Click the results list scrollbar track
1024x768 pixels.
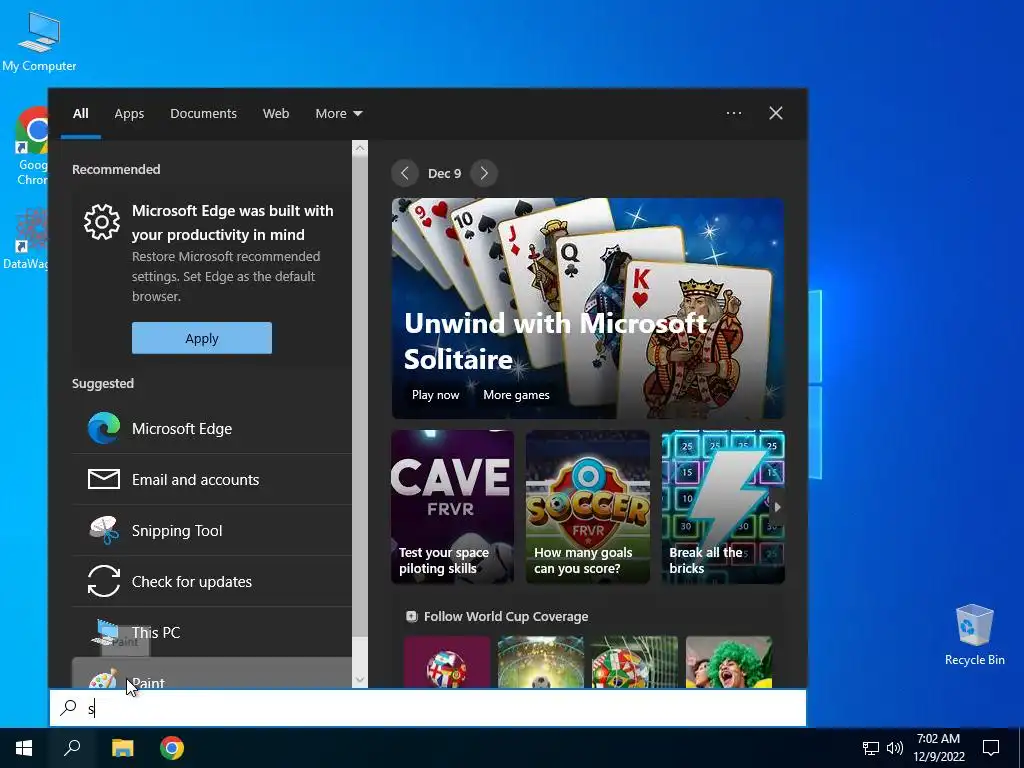(360, 414)
